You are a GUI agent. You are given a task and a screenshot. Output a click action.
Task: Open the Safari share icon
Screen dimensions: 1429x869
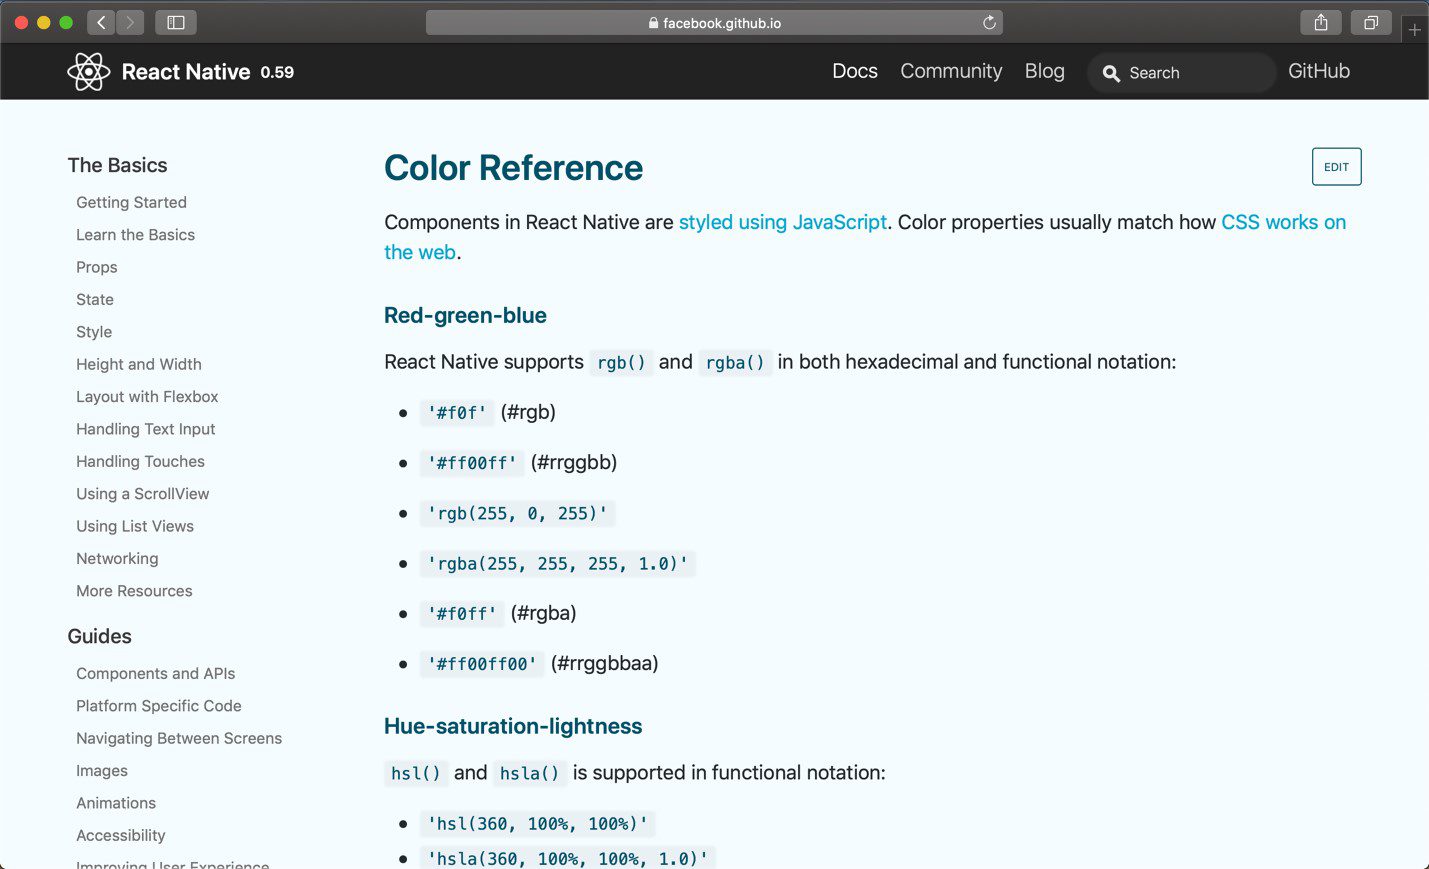tap(1319, 21)
